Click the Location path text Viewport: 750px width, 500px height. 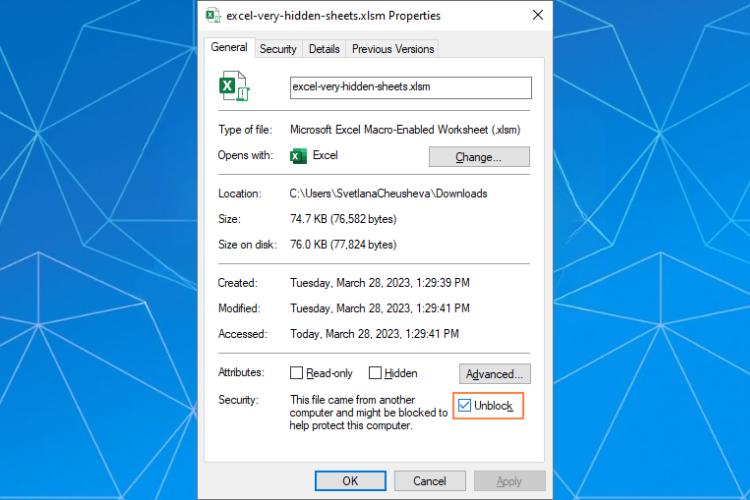[x=388, y=194]
